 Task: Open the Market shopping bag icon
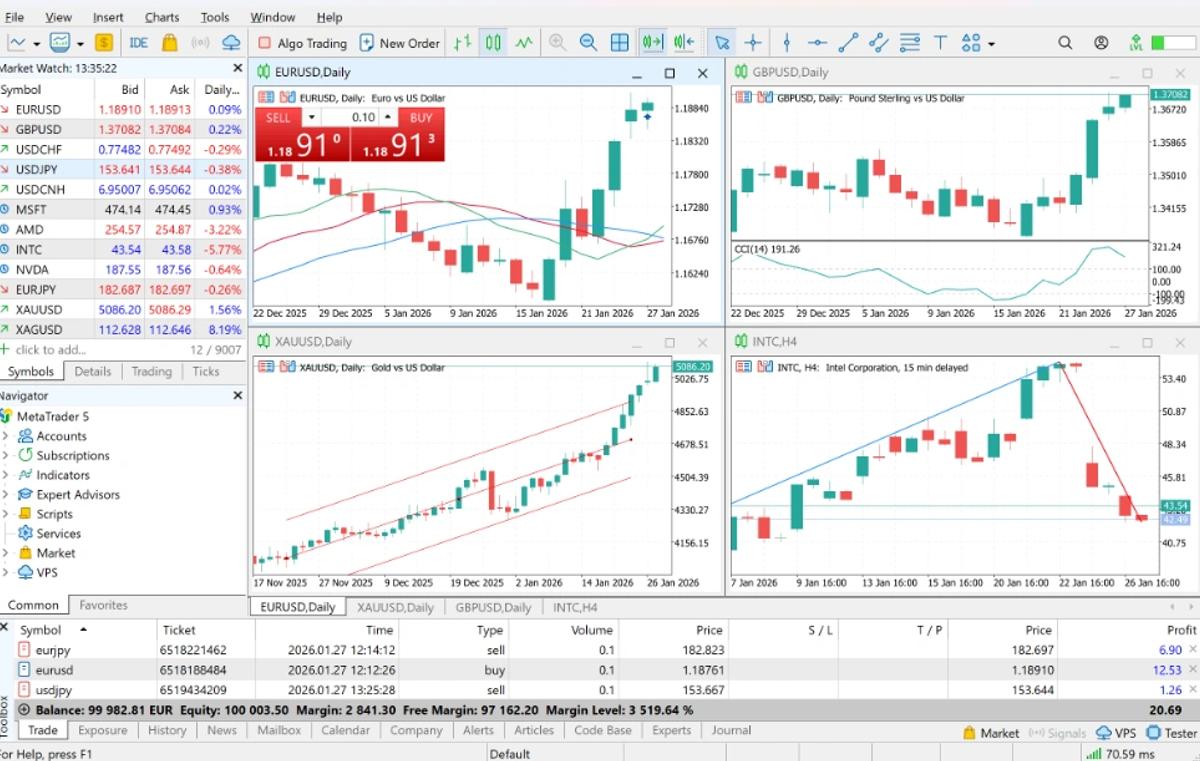click(170, 43)
